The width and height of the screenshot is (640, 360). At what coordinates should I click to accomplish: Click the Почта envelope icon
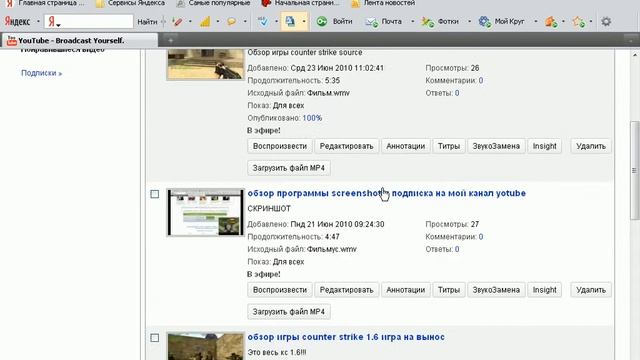coord(371,22)
